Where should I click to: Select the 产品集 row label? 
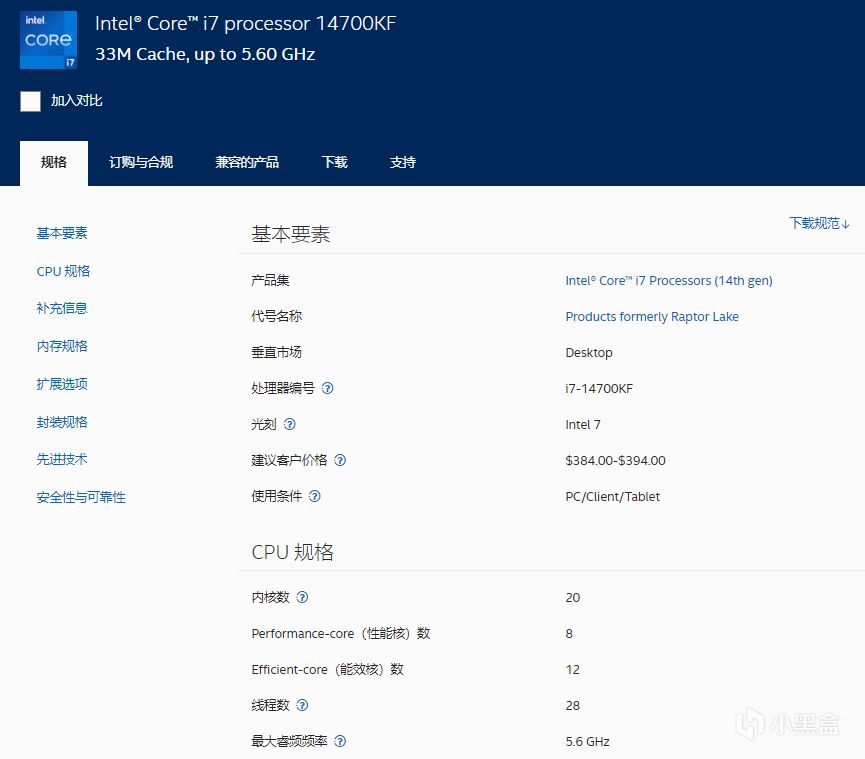(x=270, y=281)
